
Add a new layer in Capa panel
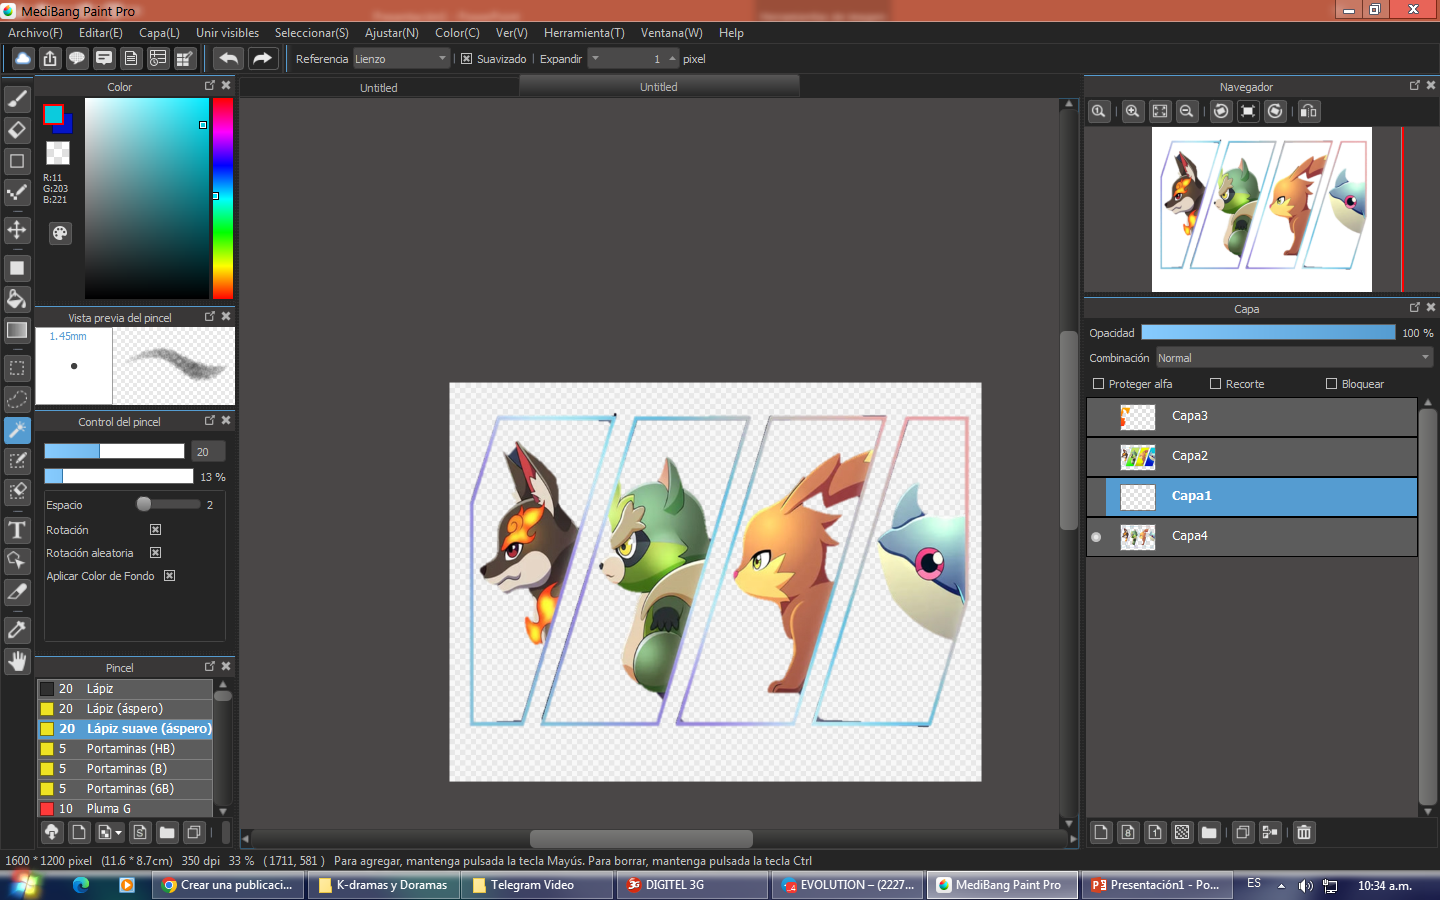point(1101,832)
